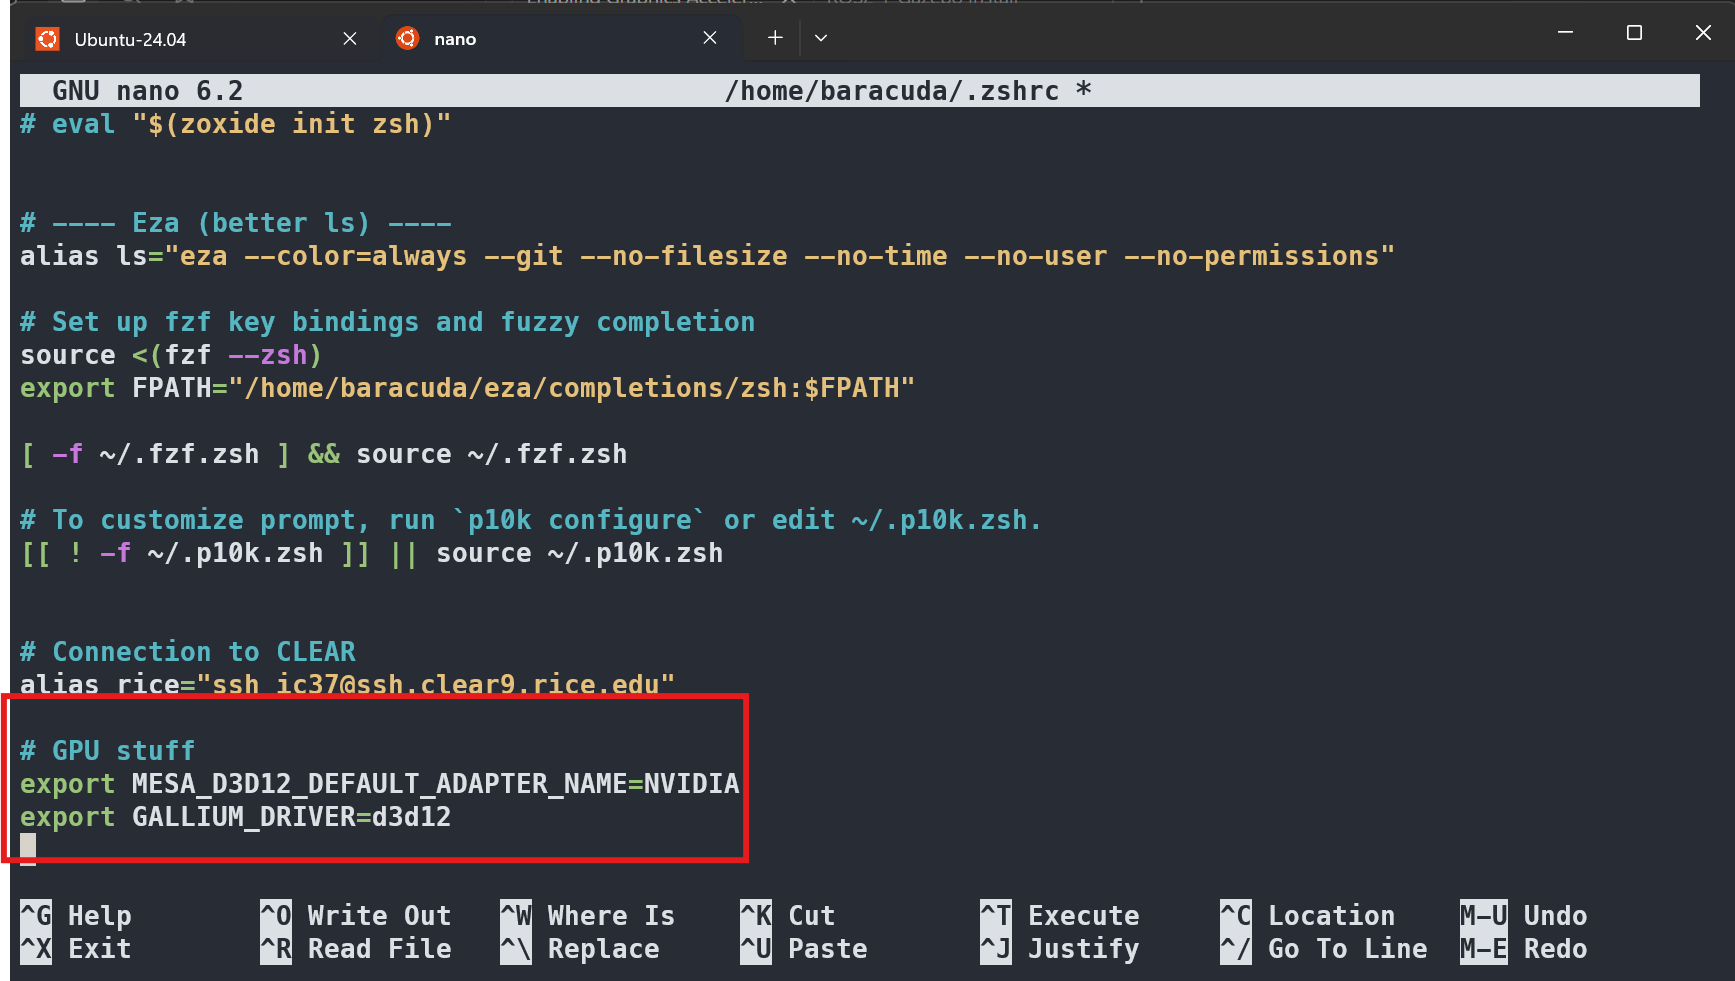Minimize the terminal window
Image resolution: width=1735 pixels, height=981 pixels.
click(x=1565, y=33)
